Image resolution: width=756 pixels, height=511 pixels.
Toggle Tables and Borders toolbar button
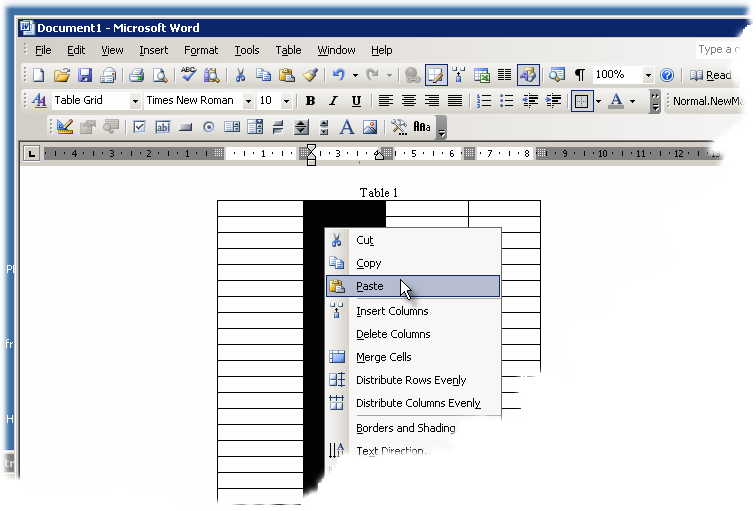436,75
